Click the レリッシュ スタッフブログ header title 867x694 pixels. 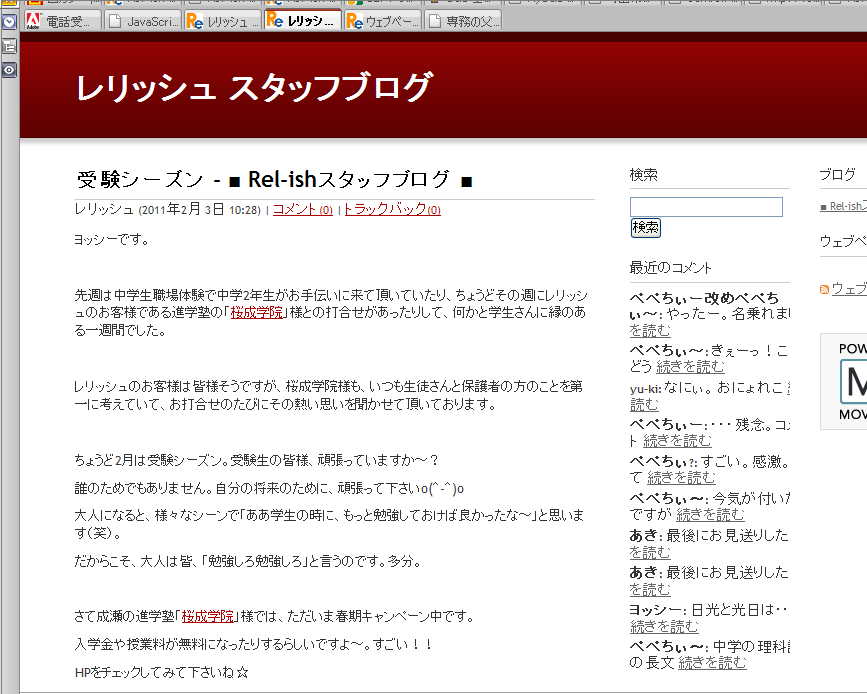(255, 87)
